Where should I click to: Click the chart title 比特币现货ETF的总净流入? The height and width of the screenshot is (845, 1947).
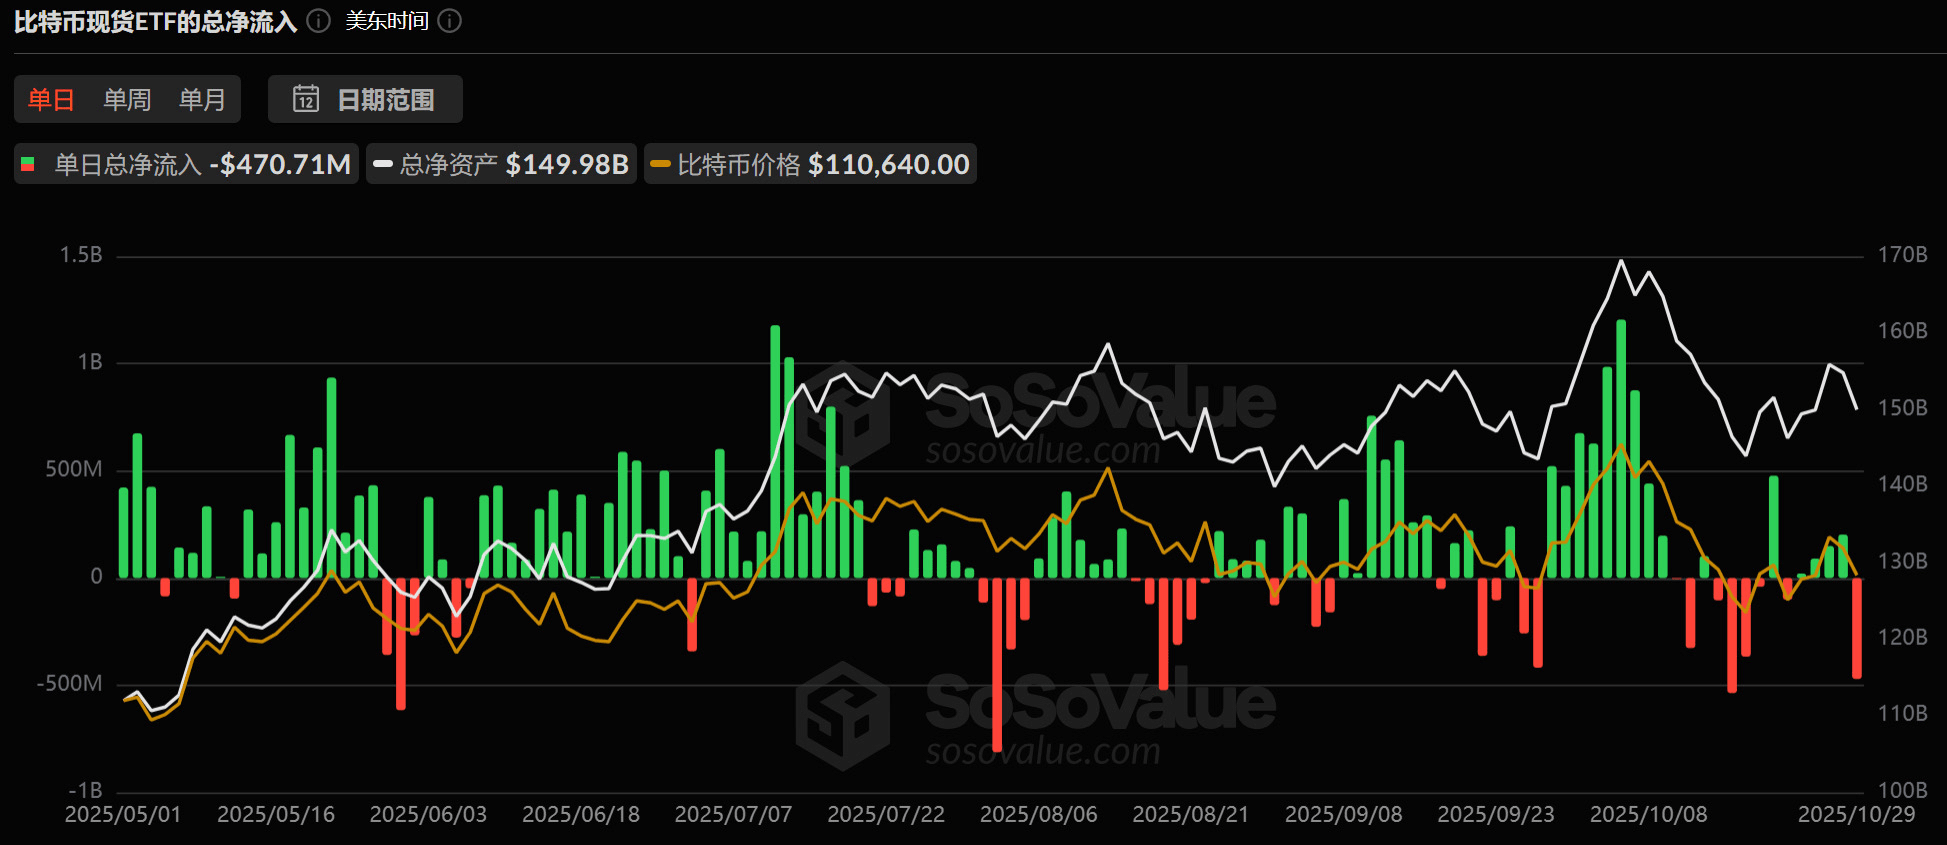pyautogui.click(x=155, y=21)
